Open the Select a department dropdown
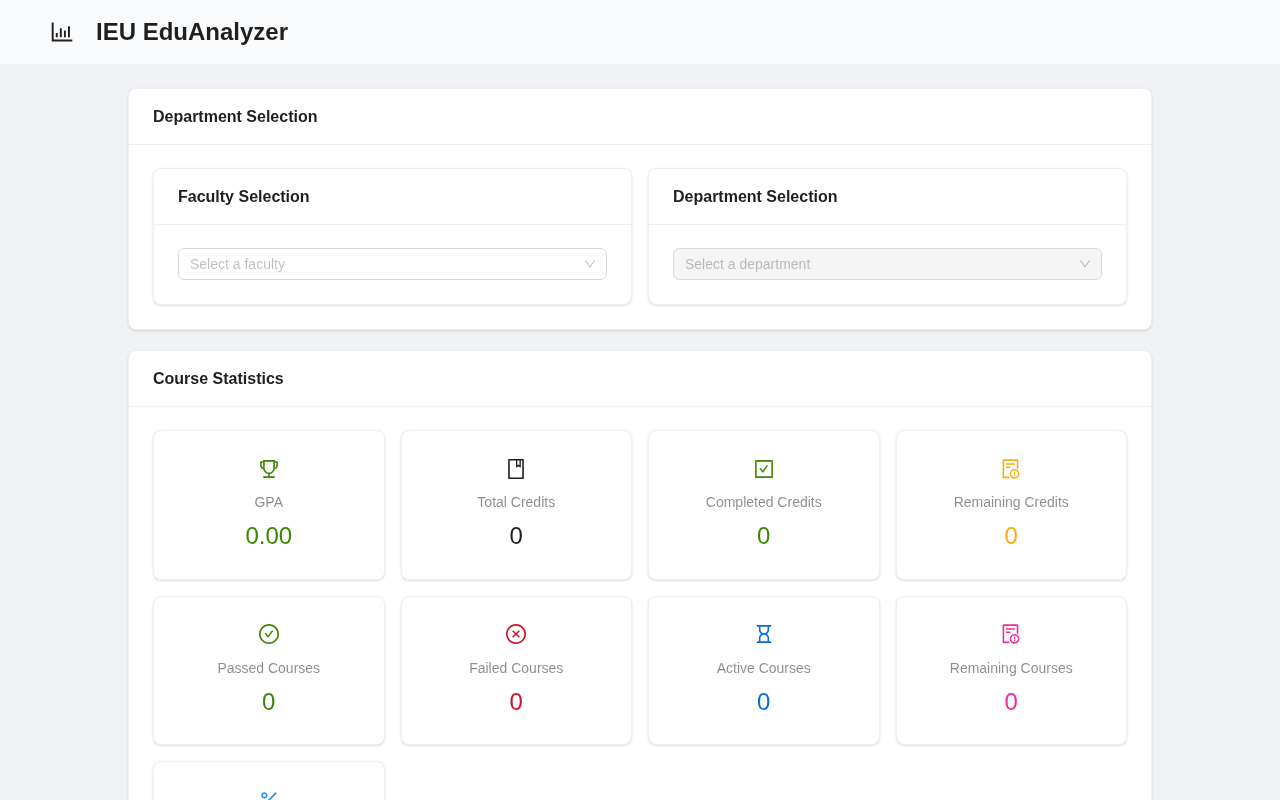Viewport: 1280px width, 800px height. (887, 264)
